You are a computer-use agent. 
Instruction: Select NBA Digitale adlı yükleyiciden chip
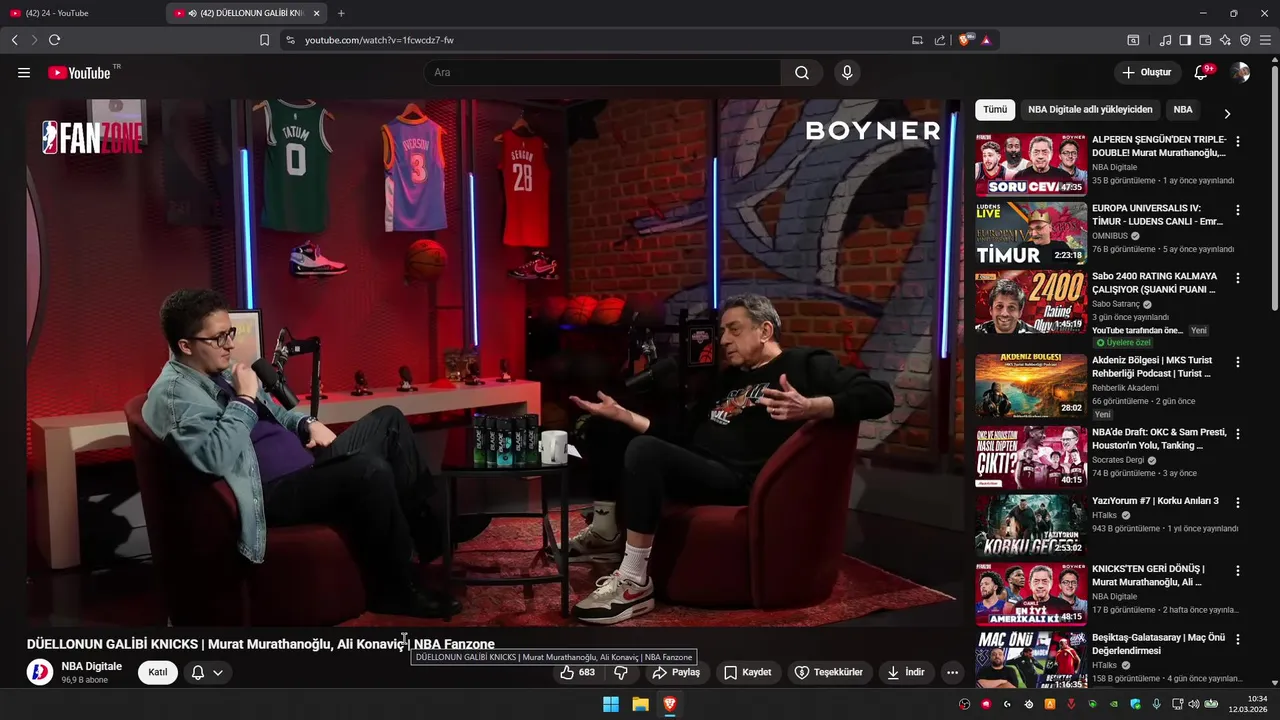(1090, 110)
